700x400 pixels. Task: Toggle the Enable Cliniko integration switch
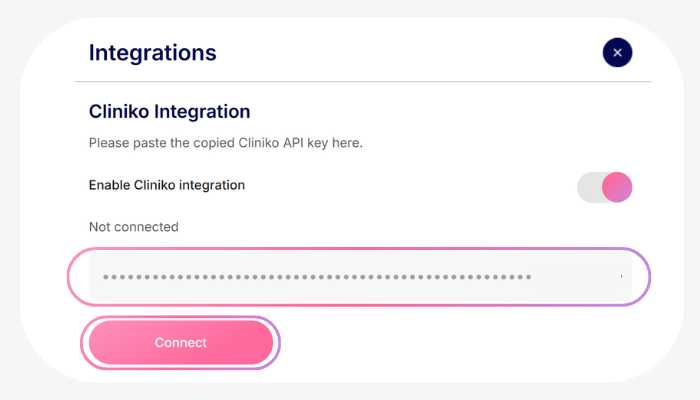pyautogui.click(x=604, y=187)
